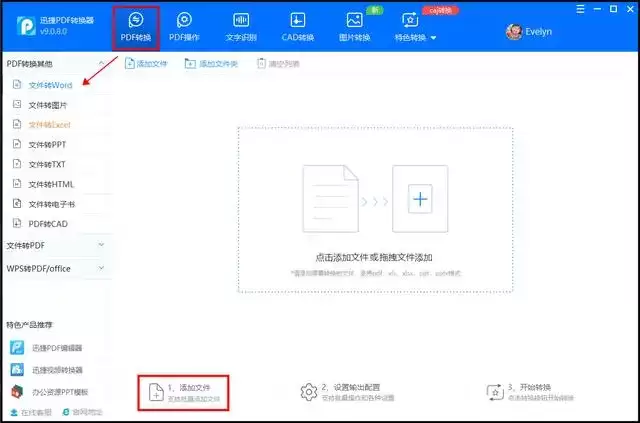The image size is (640, 423).
Task: Close the converter window
Action: point(630,9)
